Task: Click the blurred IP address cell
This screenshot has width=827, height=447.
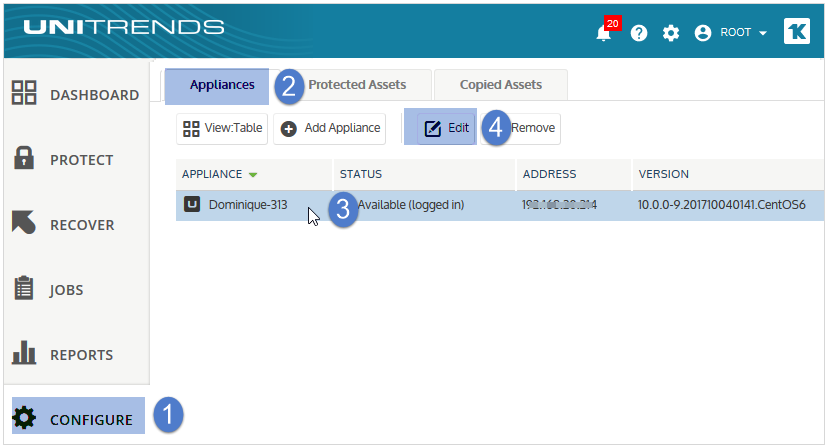Action: [559, 205]
